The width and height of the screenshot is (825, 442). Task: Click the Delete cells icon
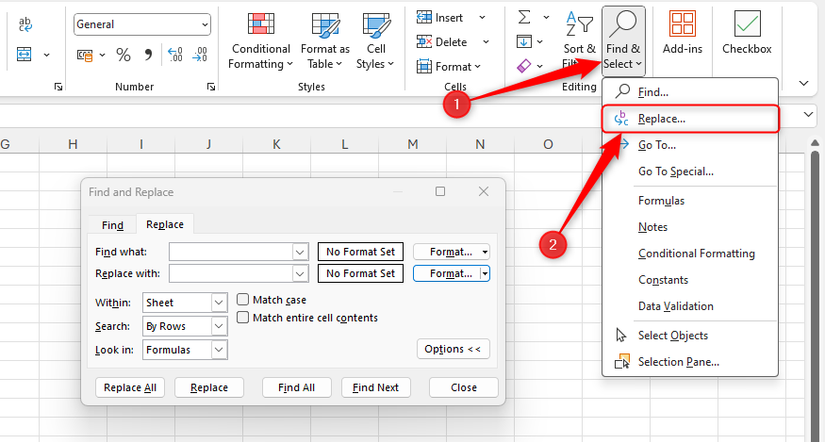pyautogui.click(x=424, y=42)
